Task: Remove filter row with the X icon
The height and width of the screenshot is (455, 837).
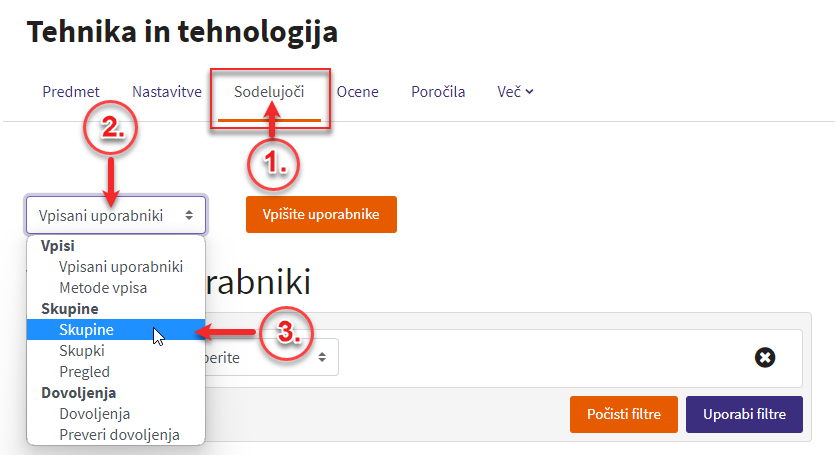Action: tap(764, 357)
